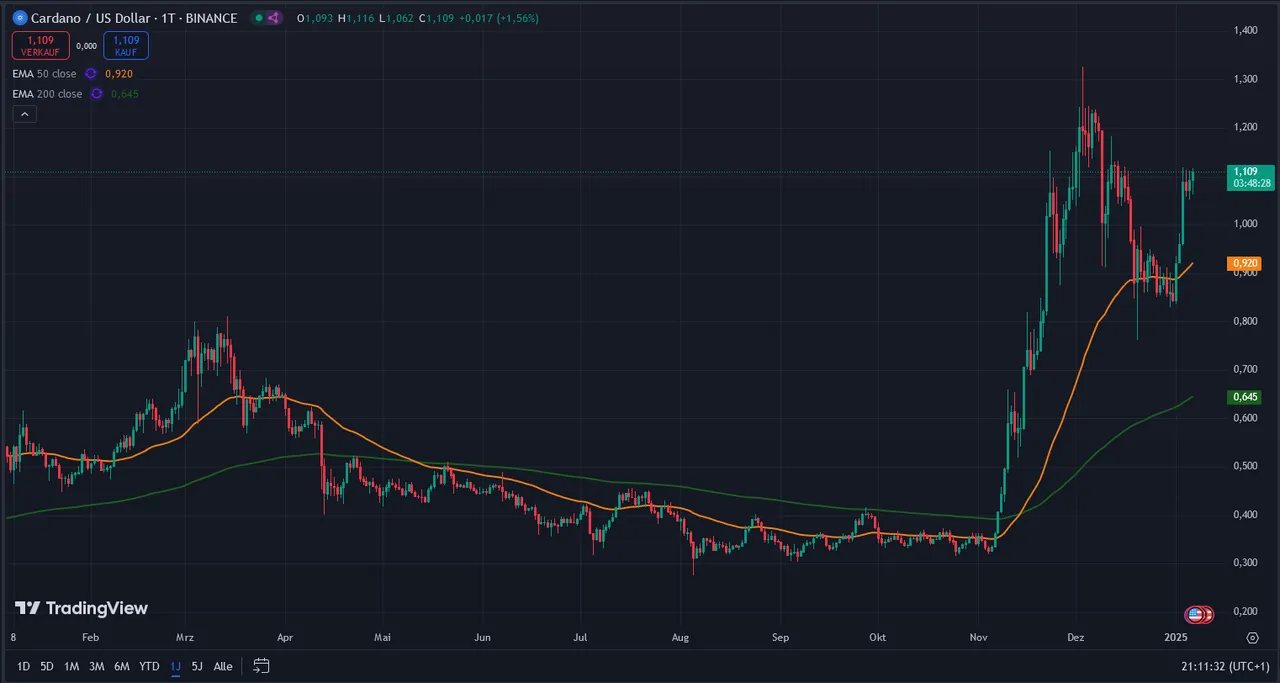Click the purple refresh icon beside EMA 50
The height and width of the screenshot is (683, 1280).
coord(90,74)
